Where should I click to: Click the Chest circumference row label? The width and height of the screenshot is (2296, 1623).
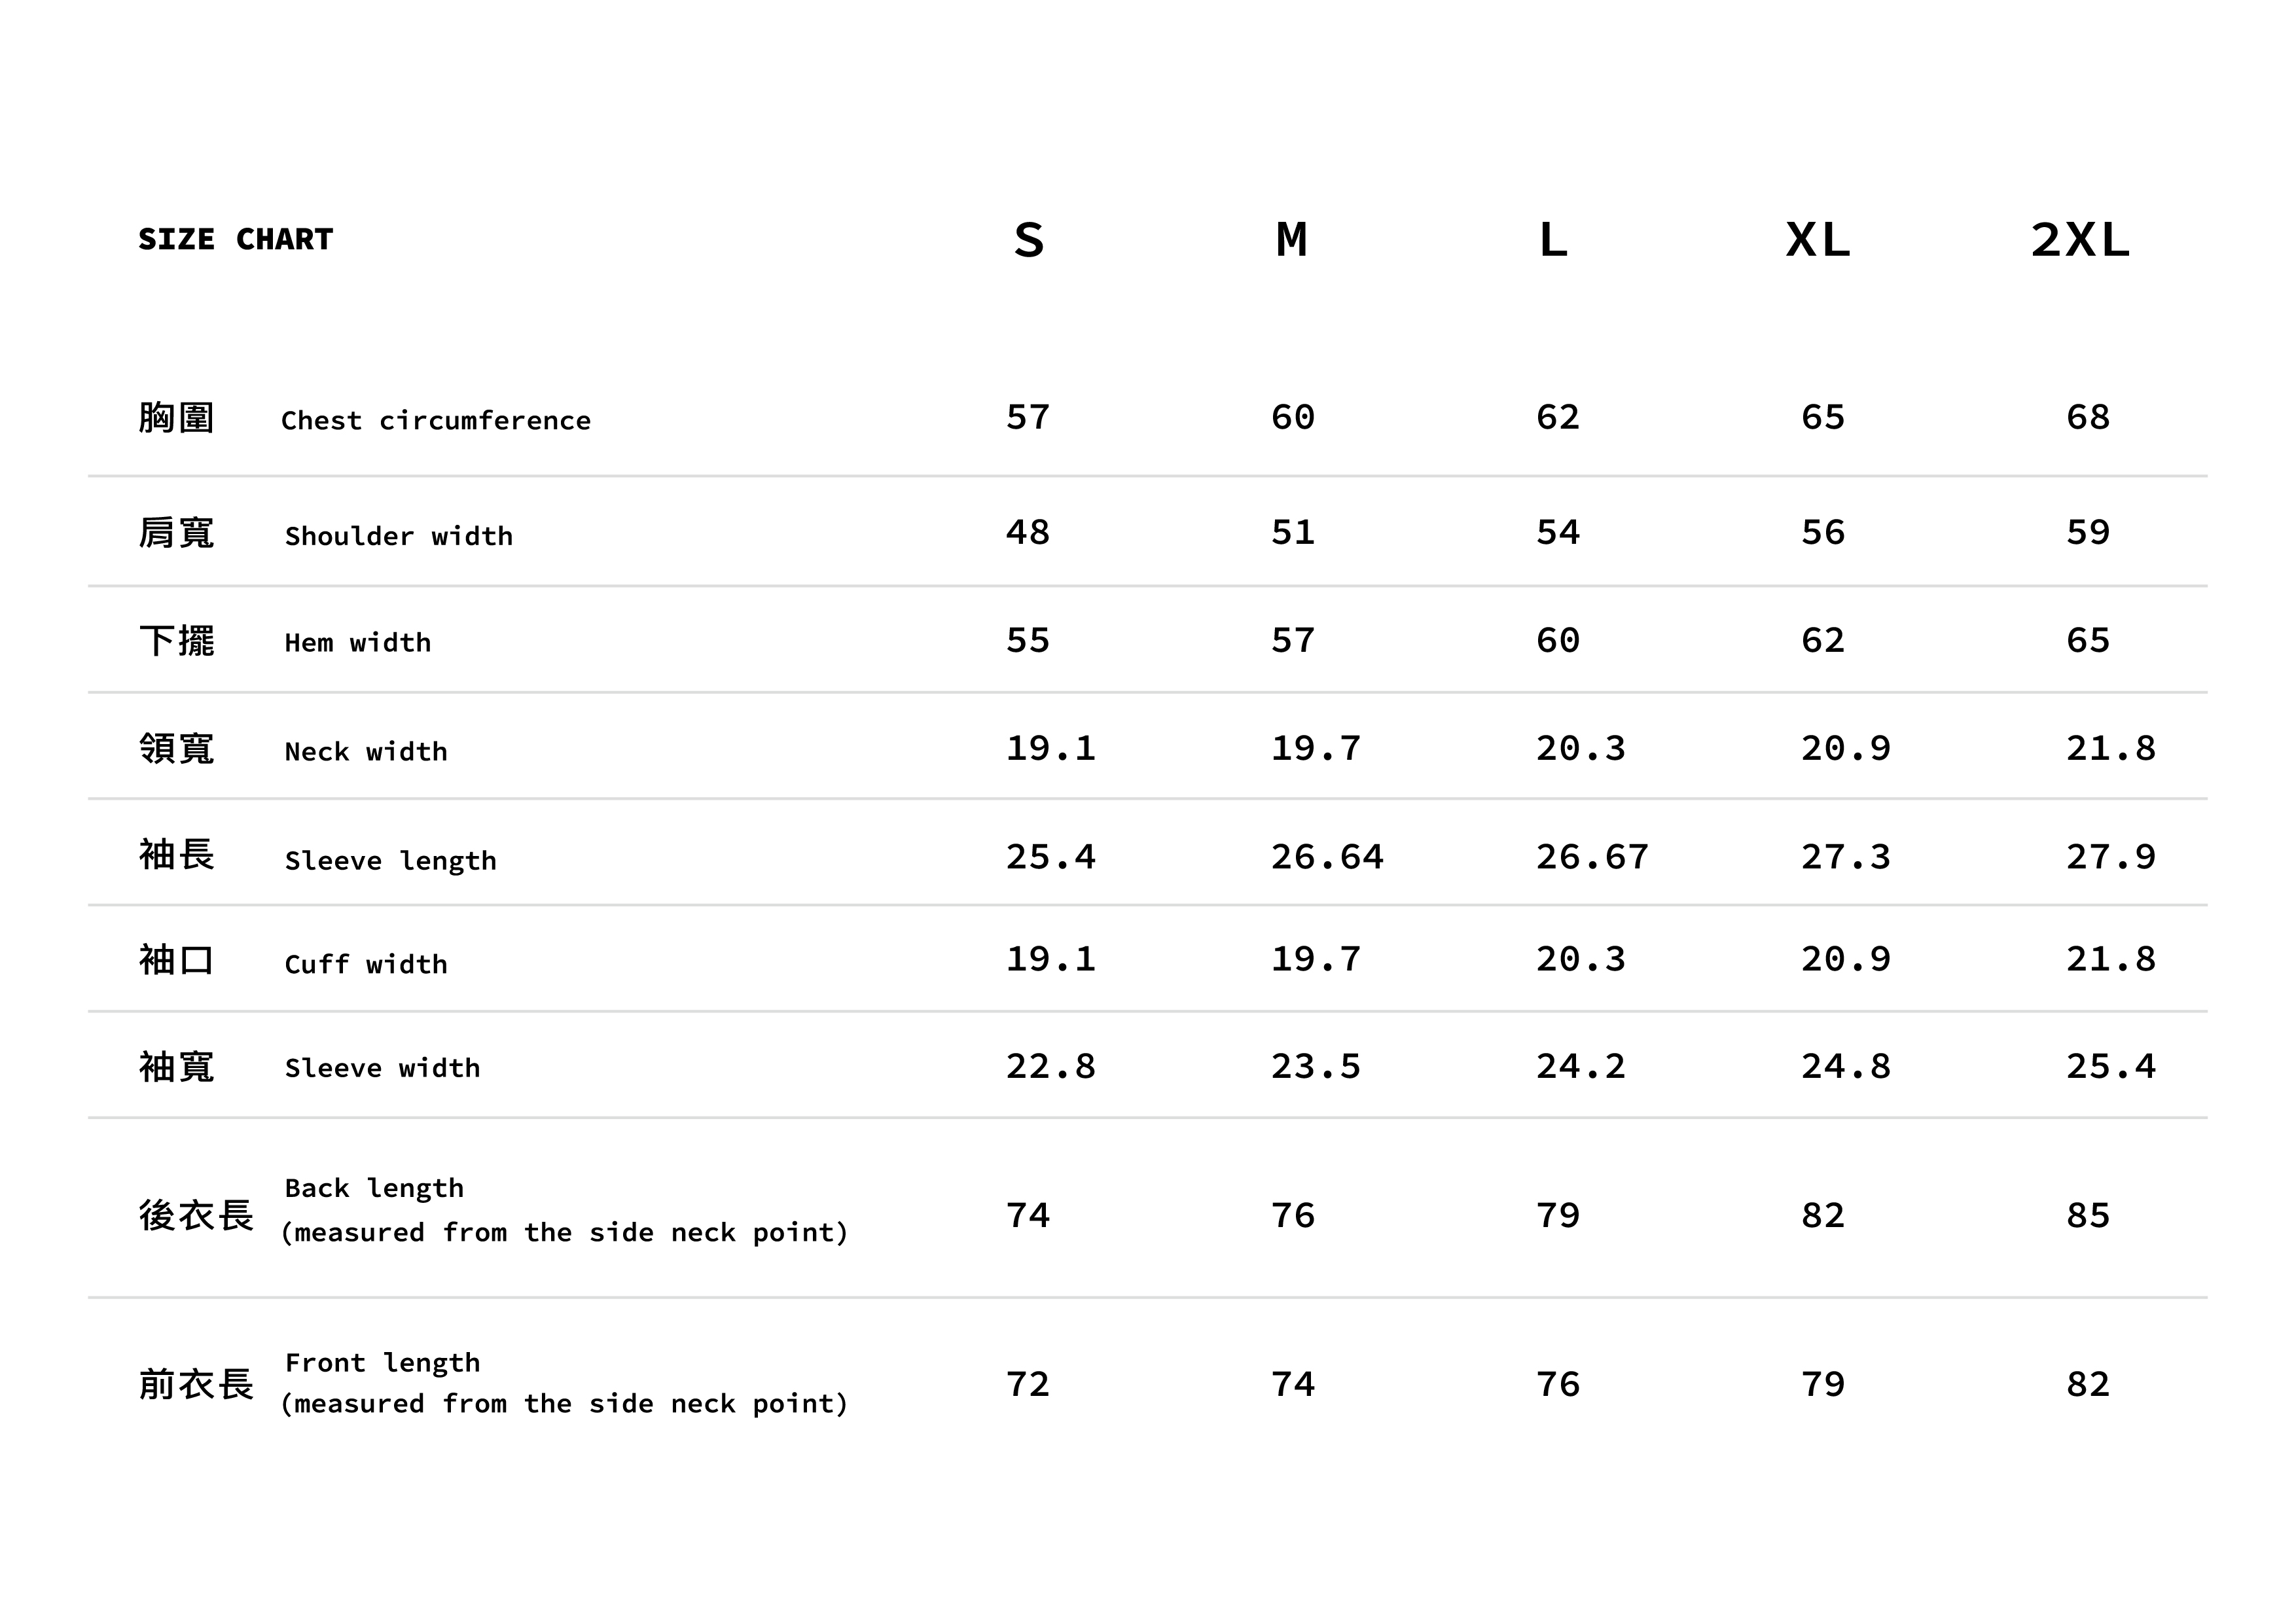click(435, 420)
